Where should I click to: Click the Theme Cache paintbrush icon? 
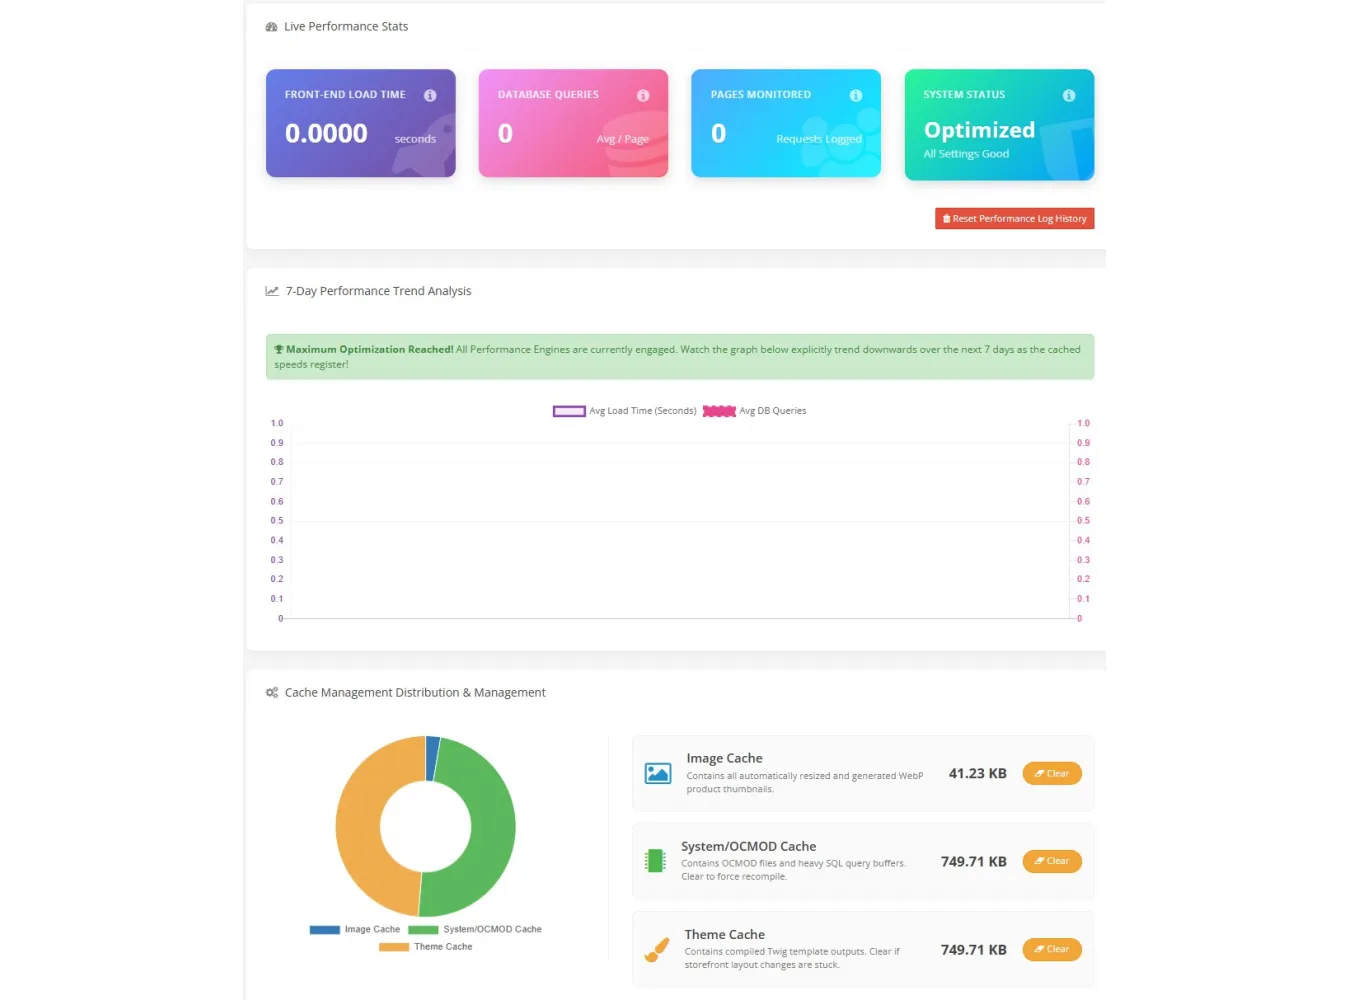657,949
